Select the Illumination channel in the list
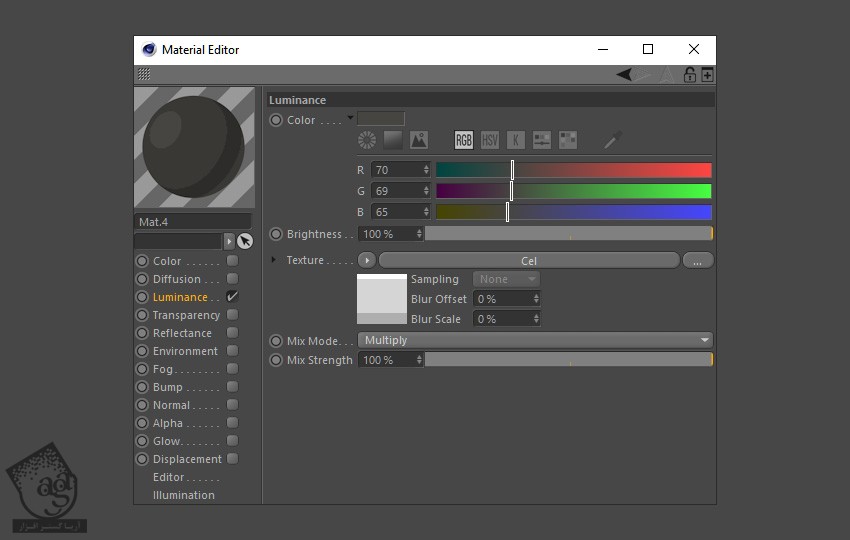Screen dimensions: 850x540 [x=183, y=495]
